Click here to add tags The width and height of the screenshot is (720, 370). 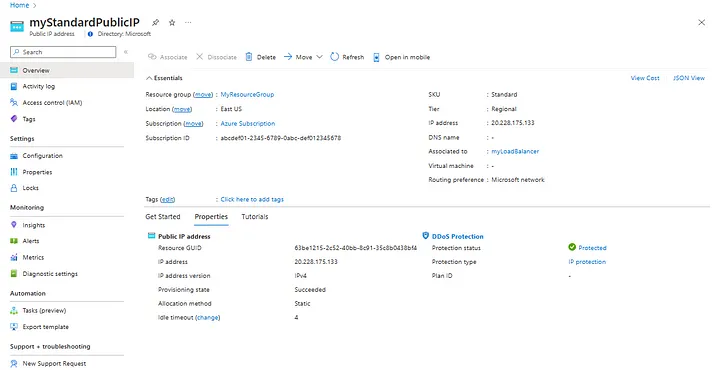click(x=252, y=199)
